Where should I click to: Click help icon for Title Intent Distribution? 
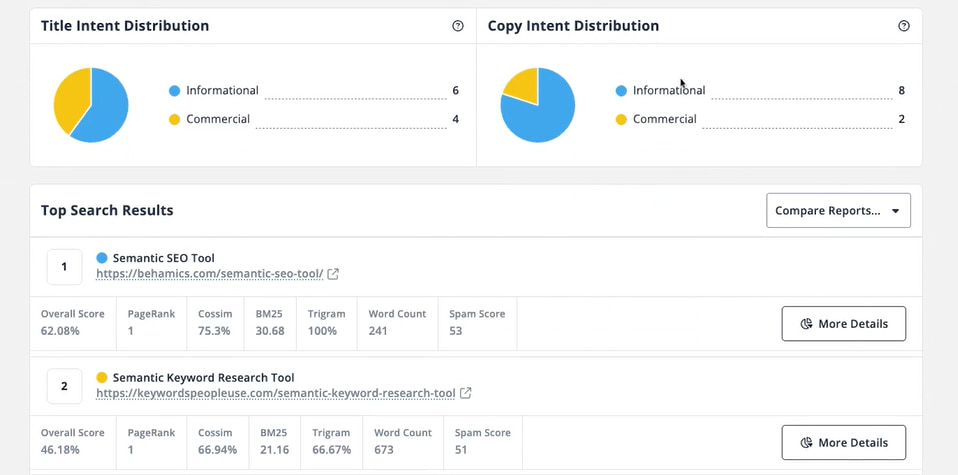(458, 26)
